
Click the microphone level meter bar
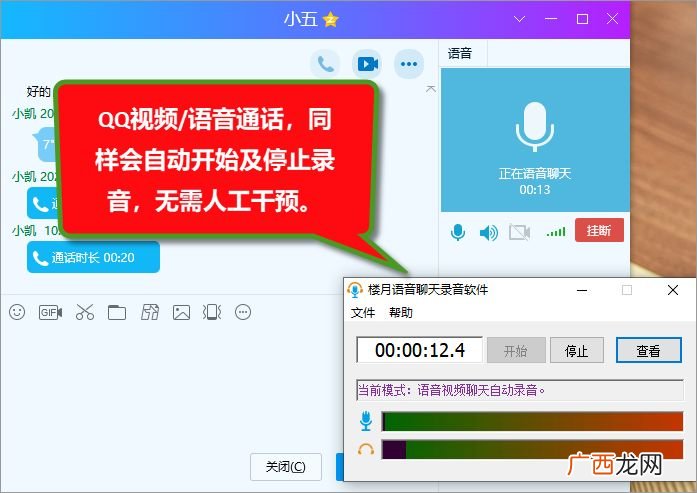[532, 421]
